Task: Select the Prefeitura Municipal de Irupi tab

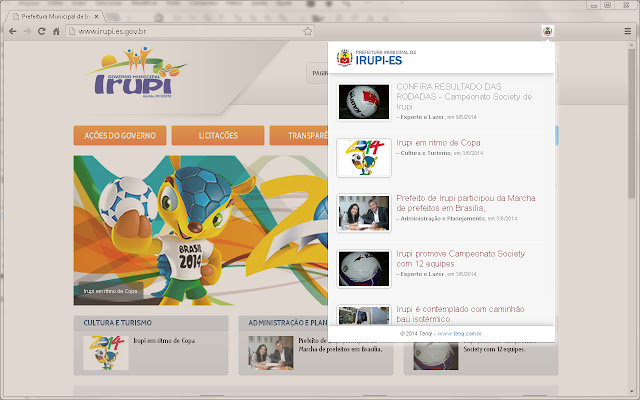Action: (x=56, y=17)
